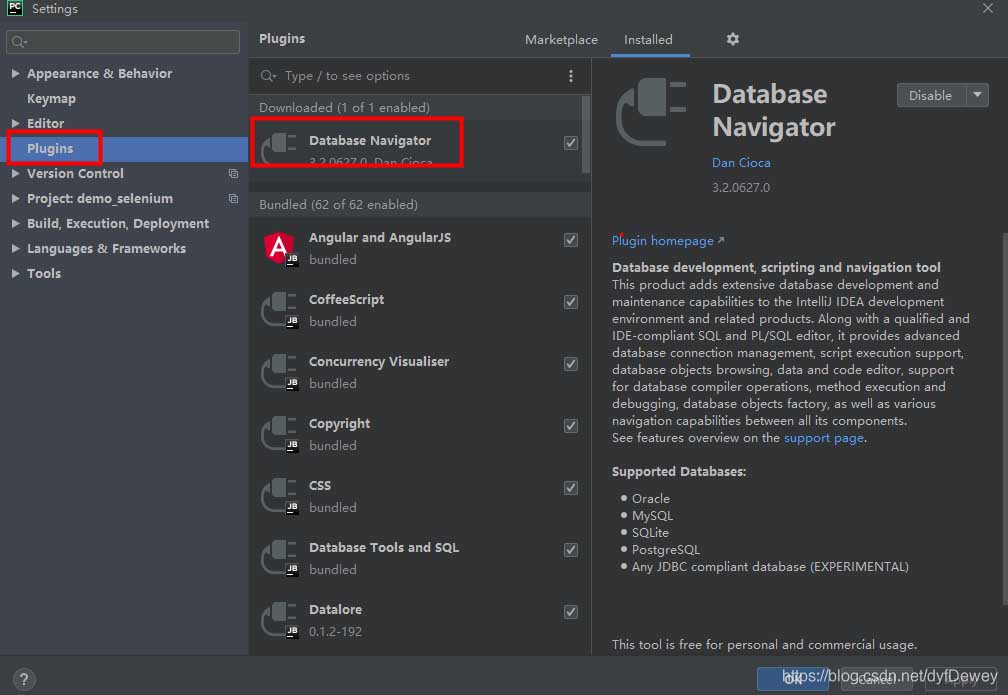The image size is (1008, 695).
Task: Disable the Database Tools and SQL checkbox
Action: 570,550
